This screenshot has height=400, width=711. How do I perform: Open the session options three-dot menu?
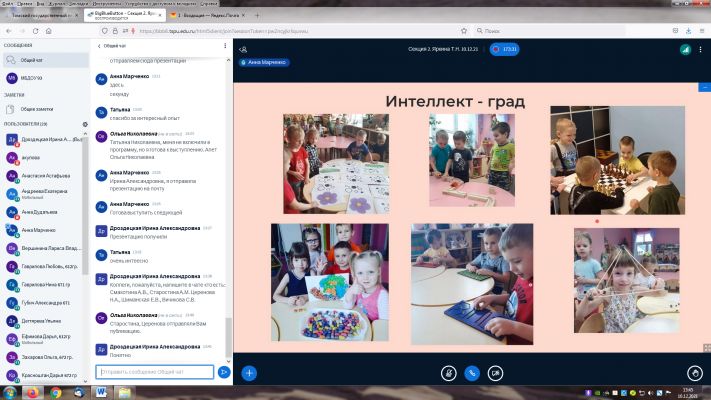pyautogui.click(x=701, y=48)
